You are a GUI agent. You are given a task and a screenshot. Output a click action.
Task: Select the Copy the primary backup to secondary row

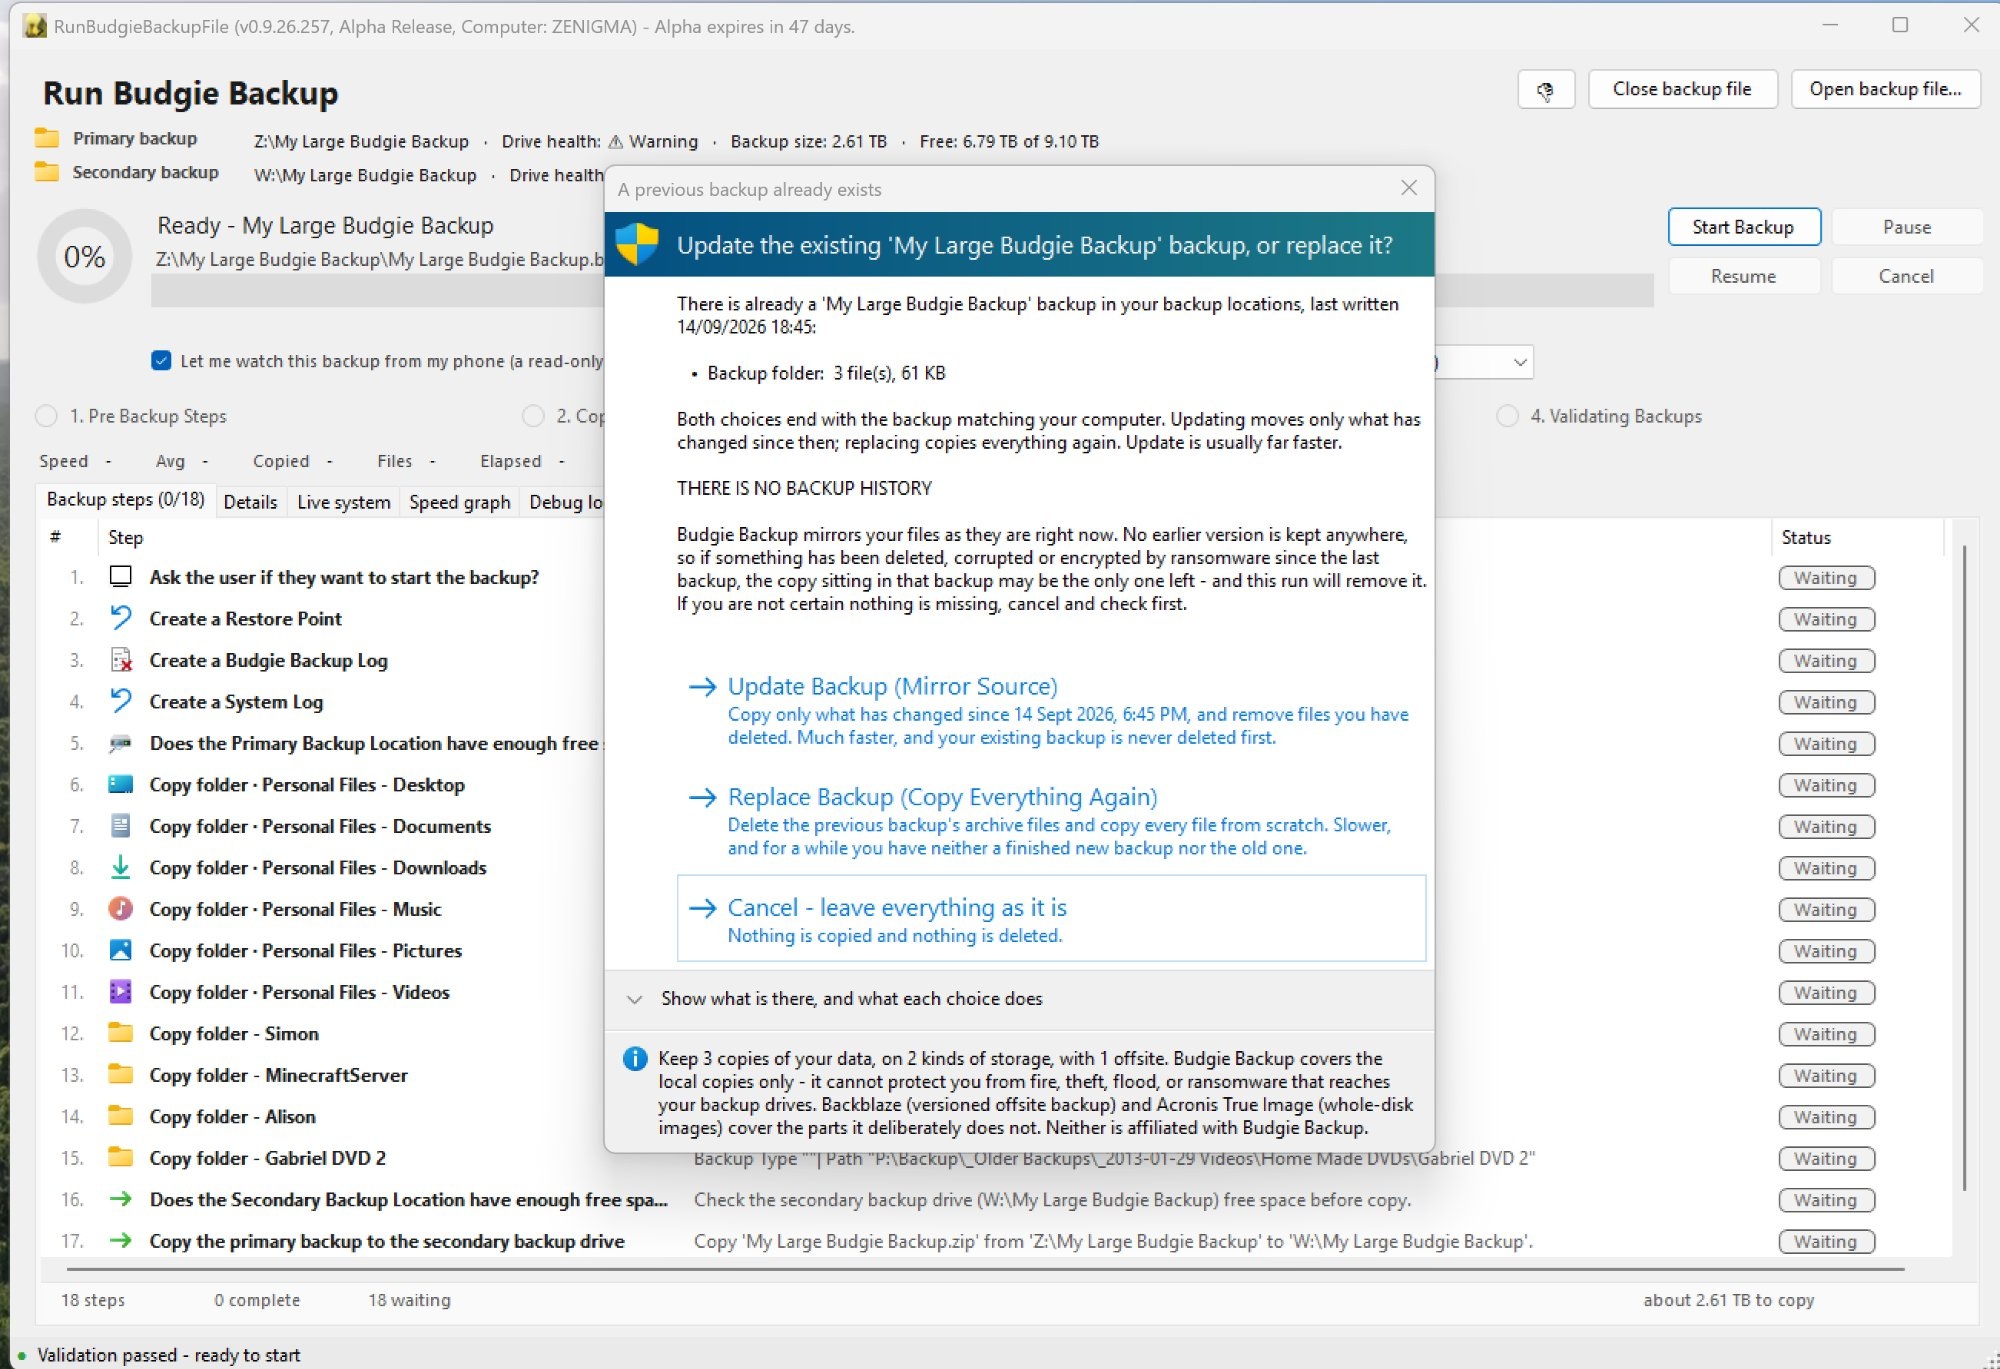point(996,1241)
